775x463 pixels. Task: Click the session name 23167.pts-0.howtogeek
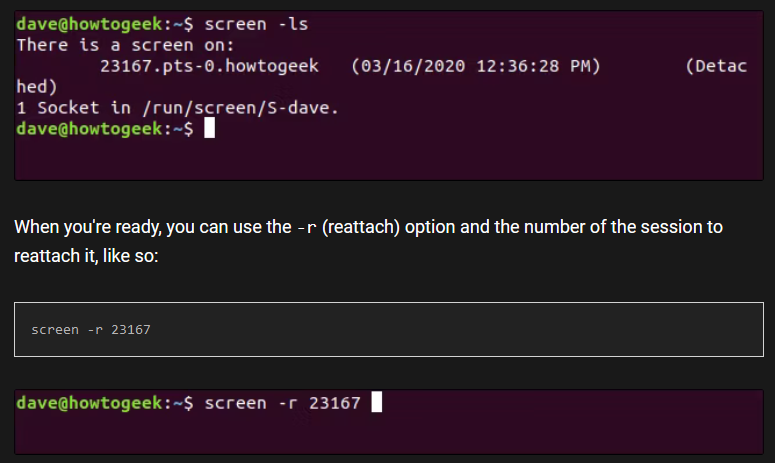pyautogui.click(x=210, y=66)
